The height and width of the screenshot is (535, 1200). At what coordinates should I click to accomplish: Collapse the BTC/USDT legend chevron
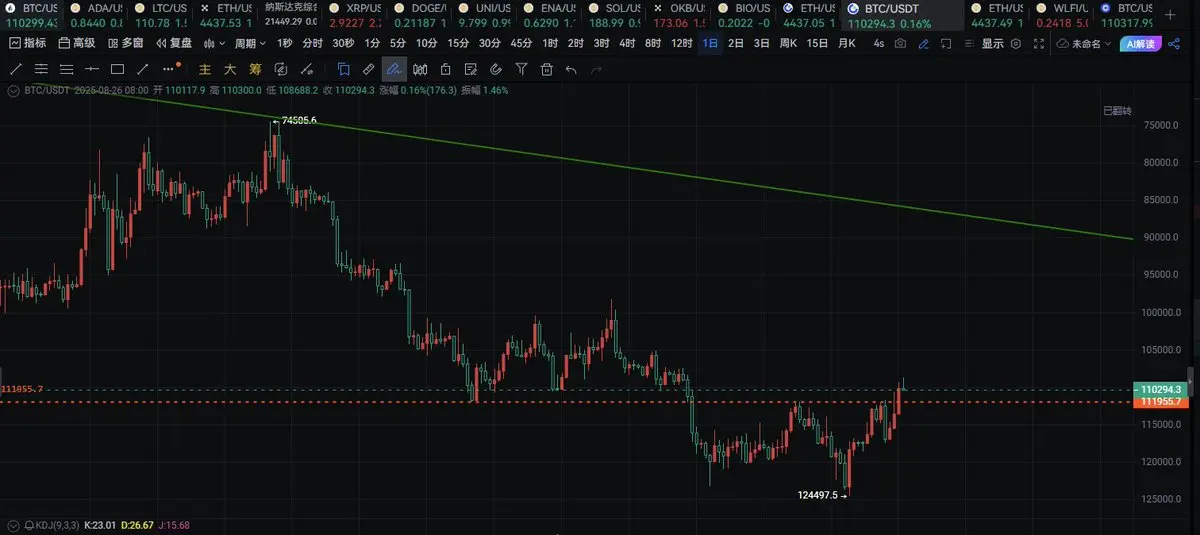[13, 90]
